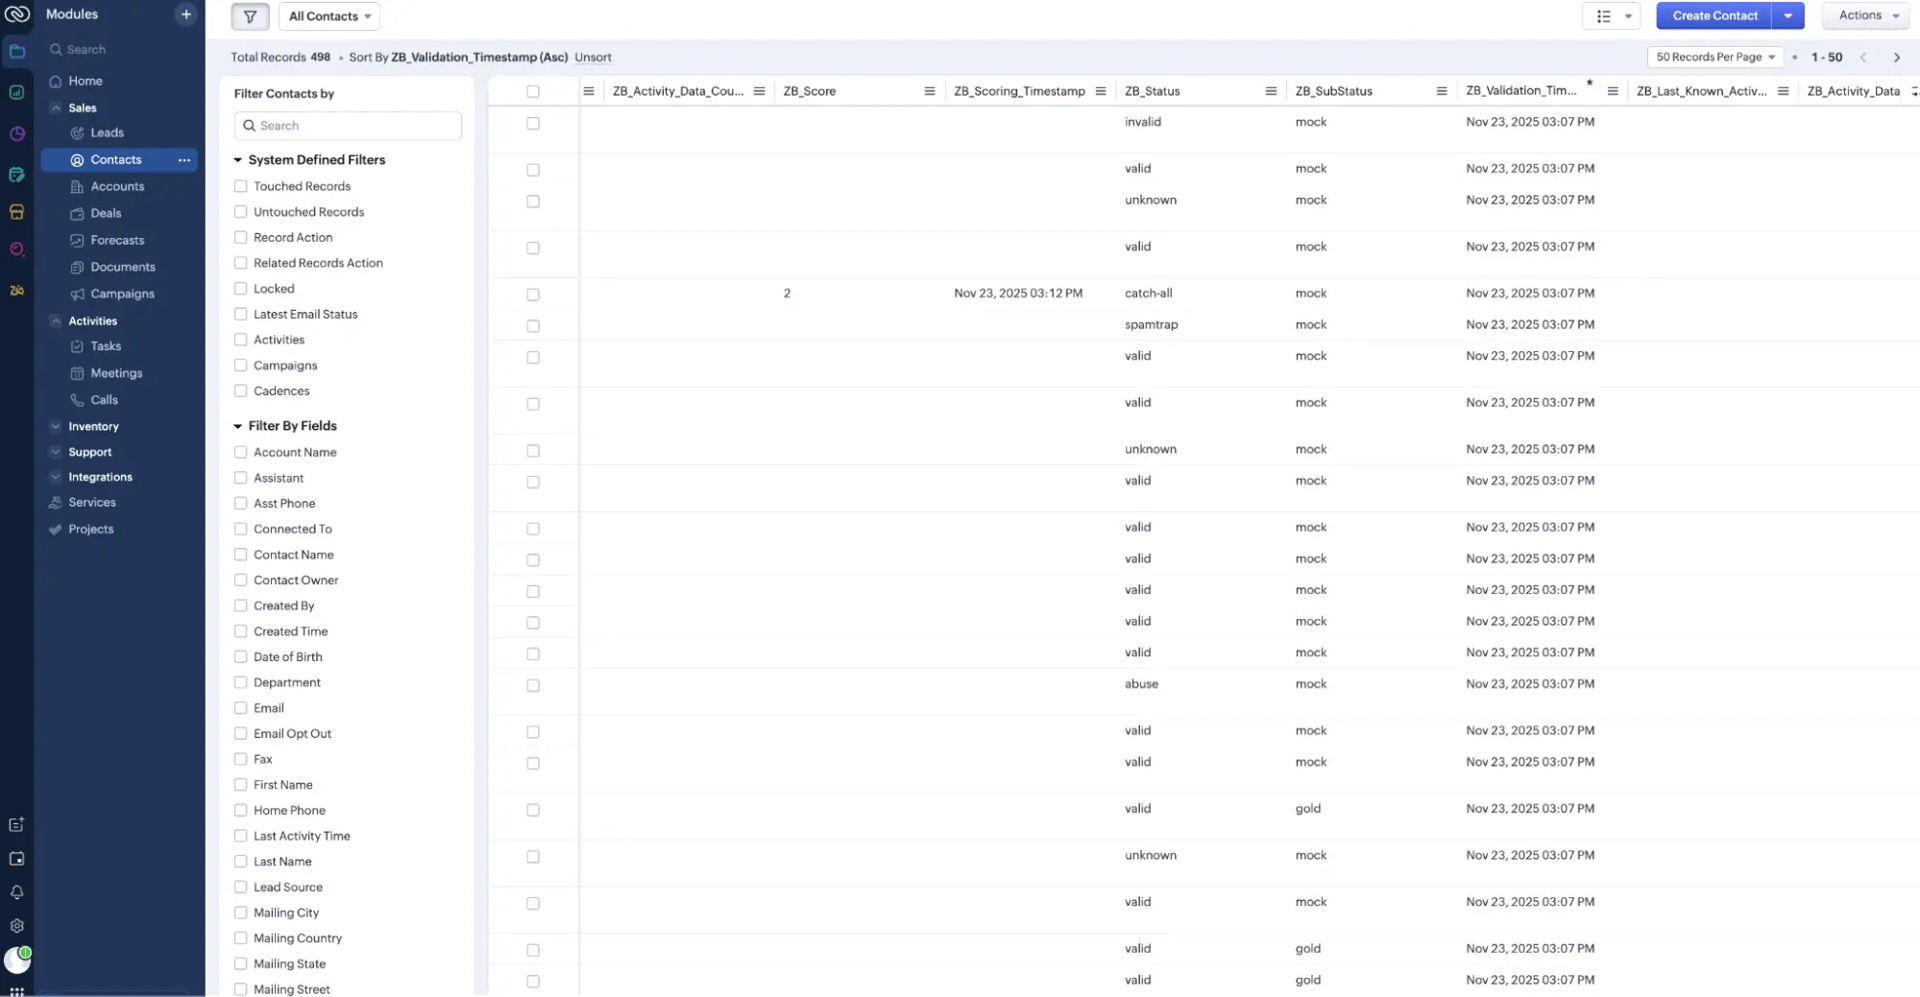Open the settings gear icon in sidebar
The width and height of the screenshot is (1920, 997).
16,926
